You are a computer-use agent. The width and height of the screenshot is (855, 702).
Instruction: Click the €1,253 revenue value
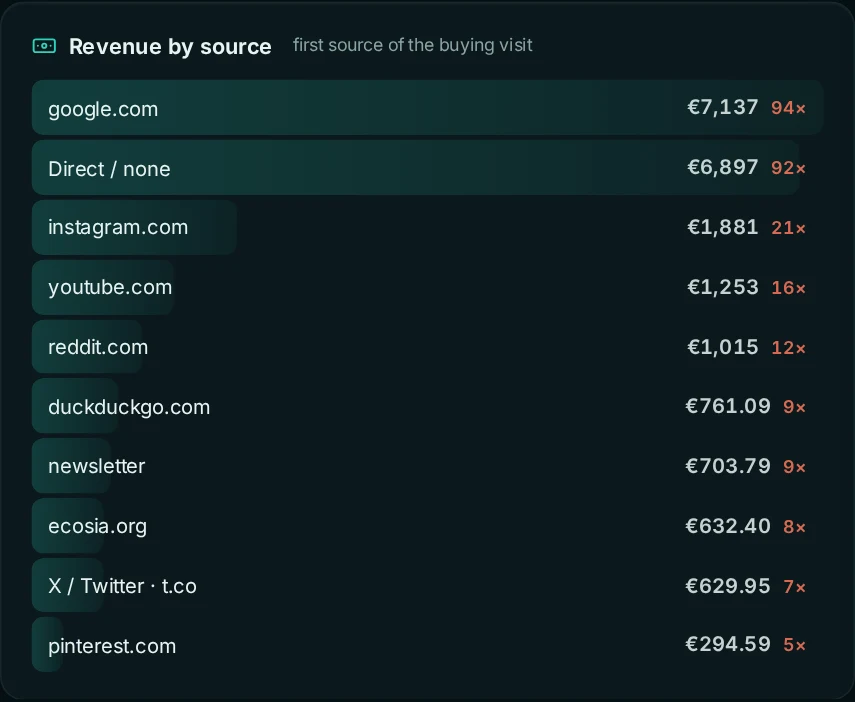pos(722,287)
